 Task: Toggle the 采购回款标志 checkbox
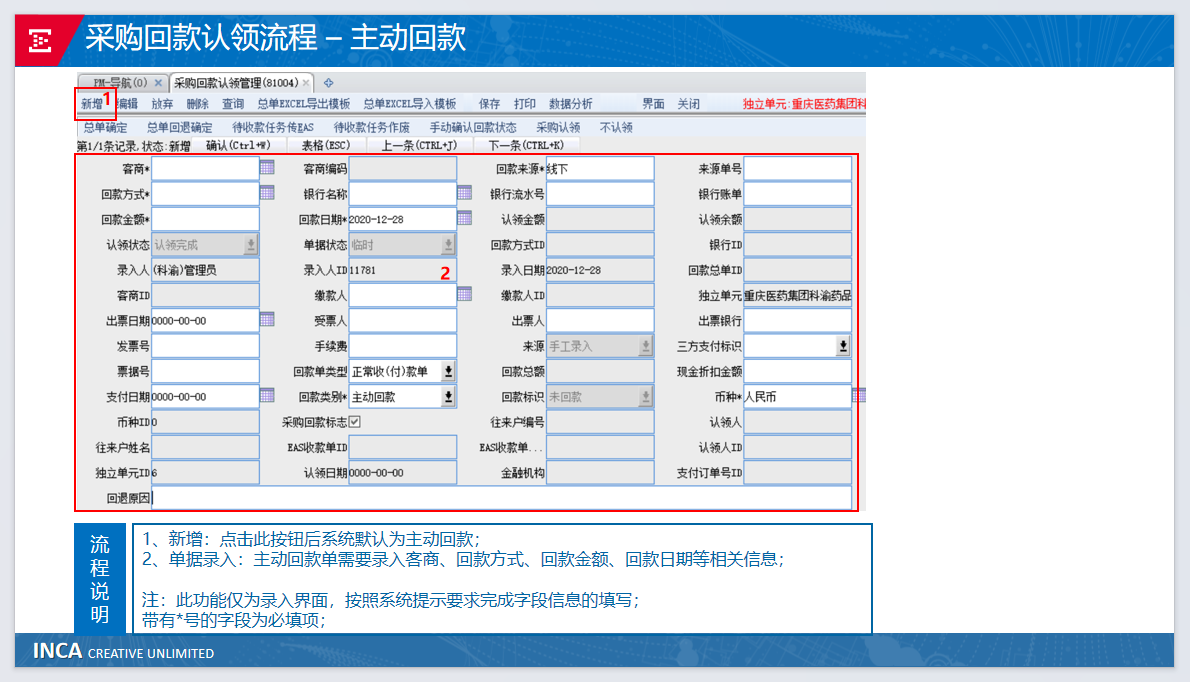point(354,422)
